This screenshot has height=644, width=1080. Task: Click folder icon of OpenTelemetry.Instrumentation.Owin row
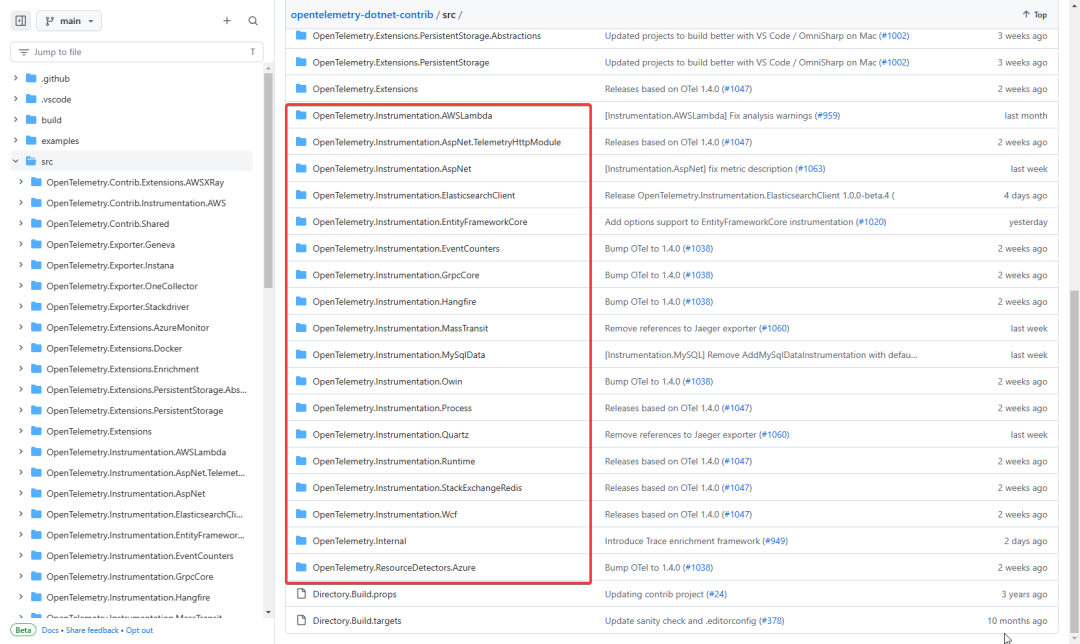click(301, 381)
